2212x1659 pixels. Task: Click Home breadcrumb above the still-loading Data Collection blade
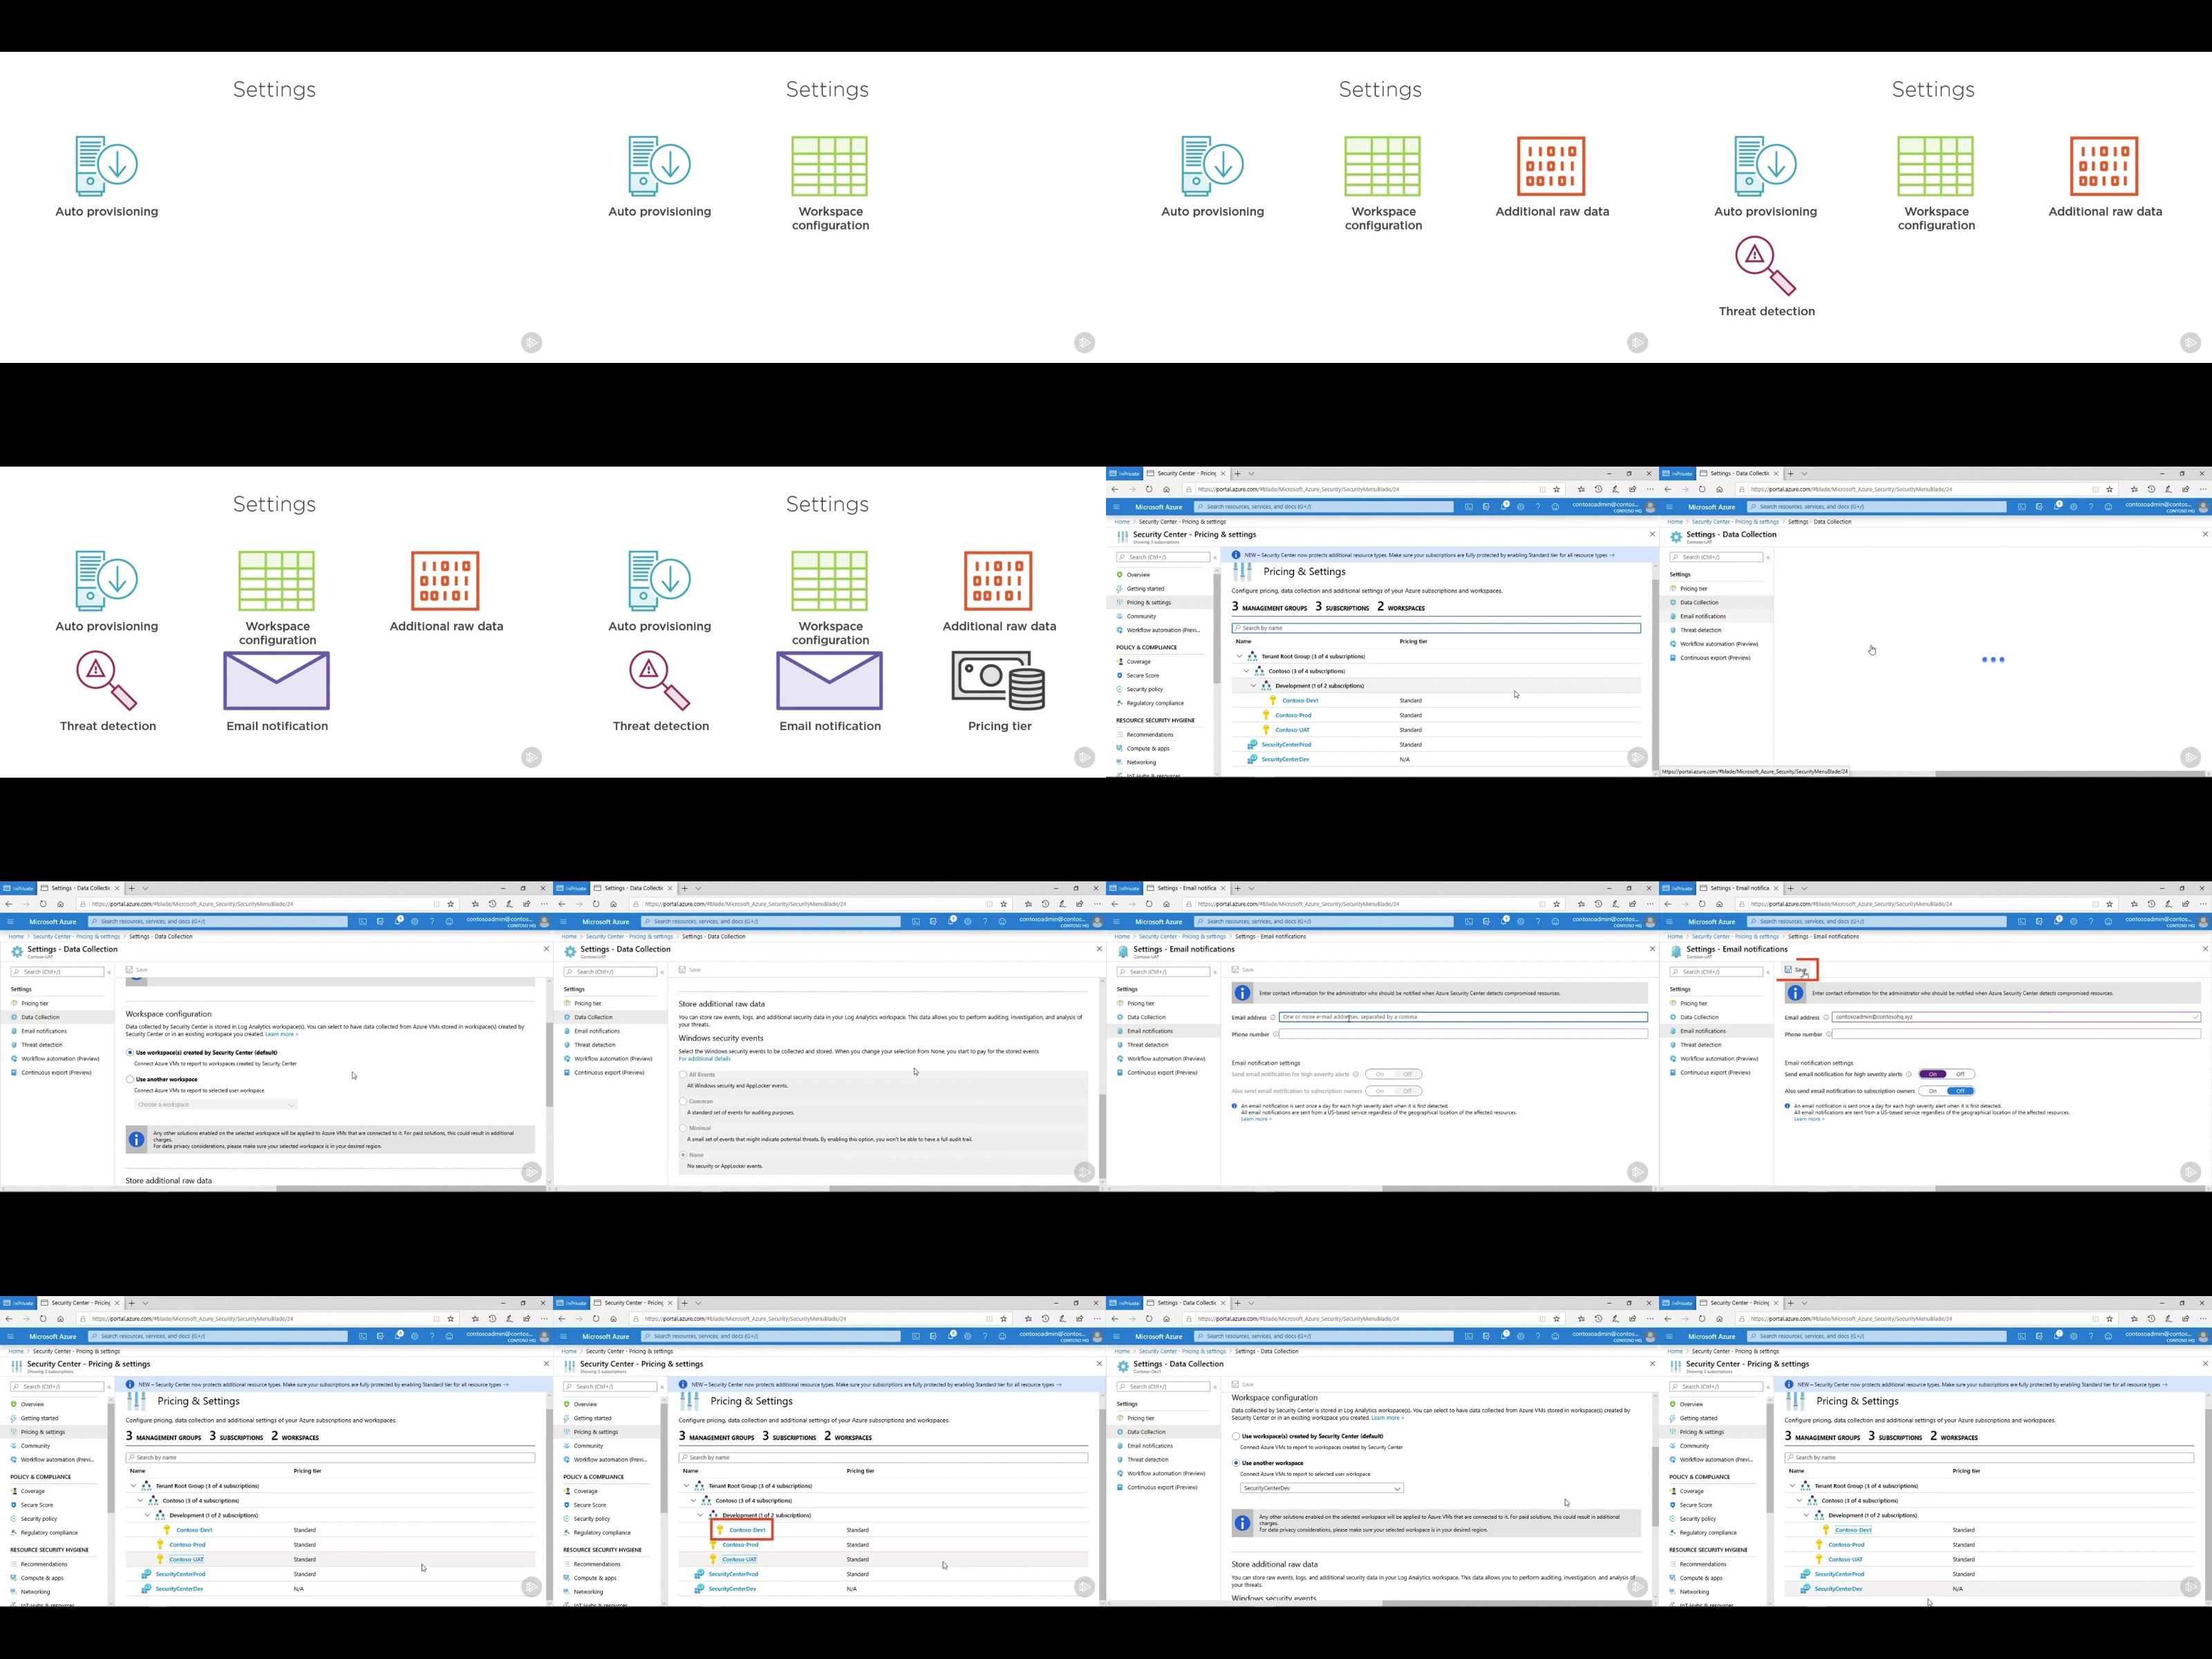tap(1675, 522)
